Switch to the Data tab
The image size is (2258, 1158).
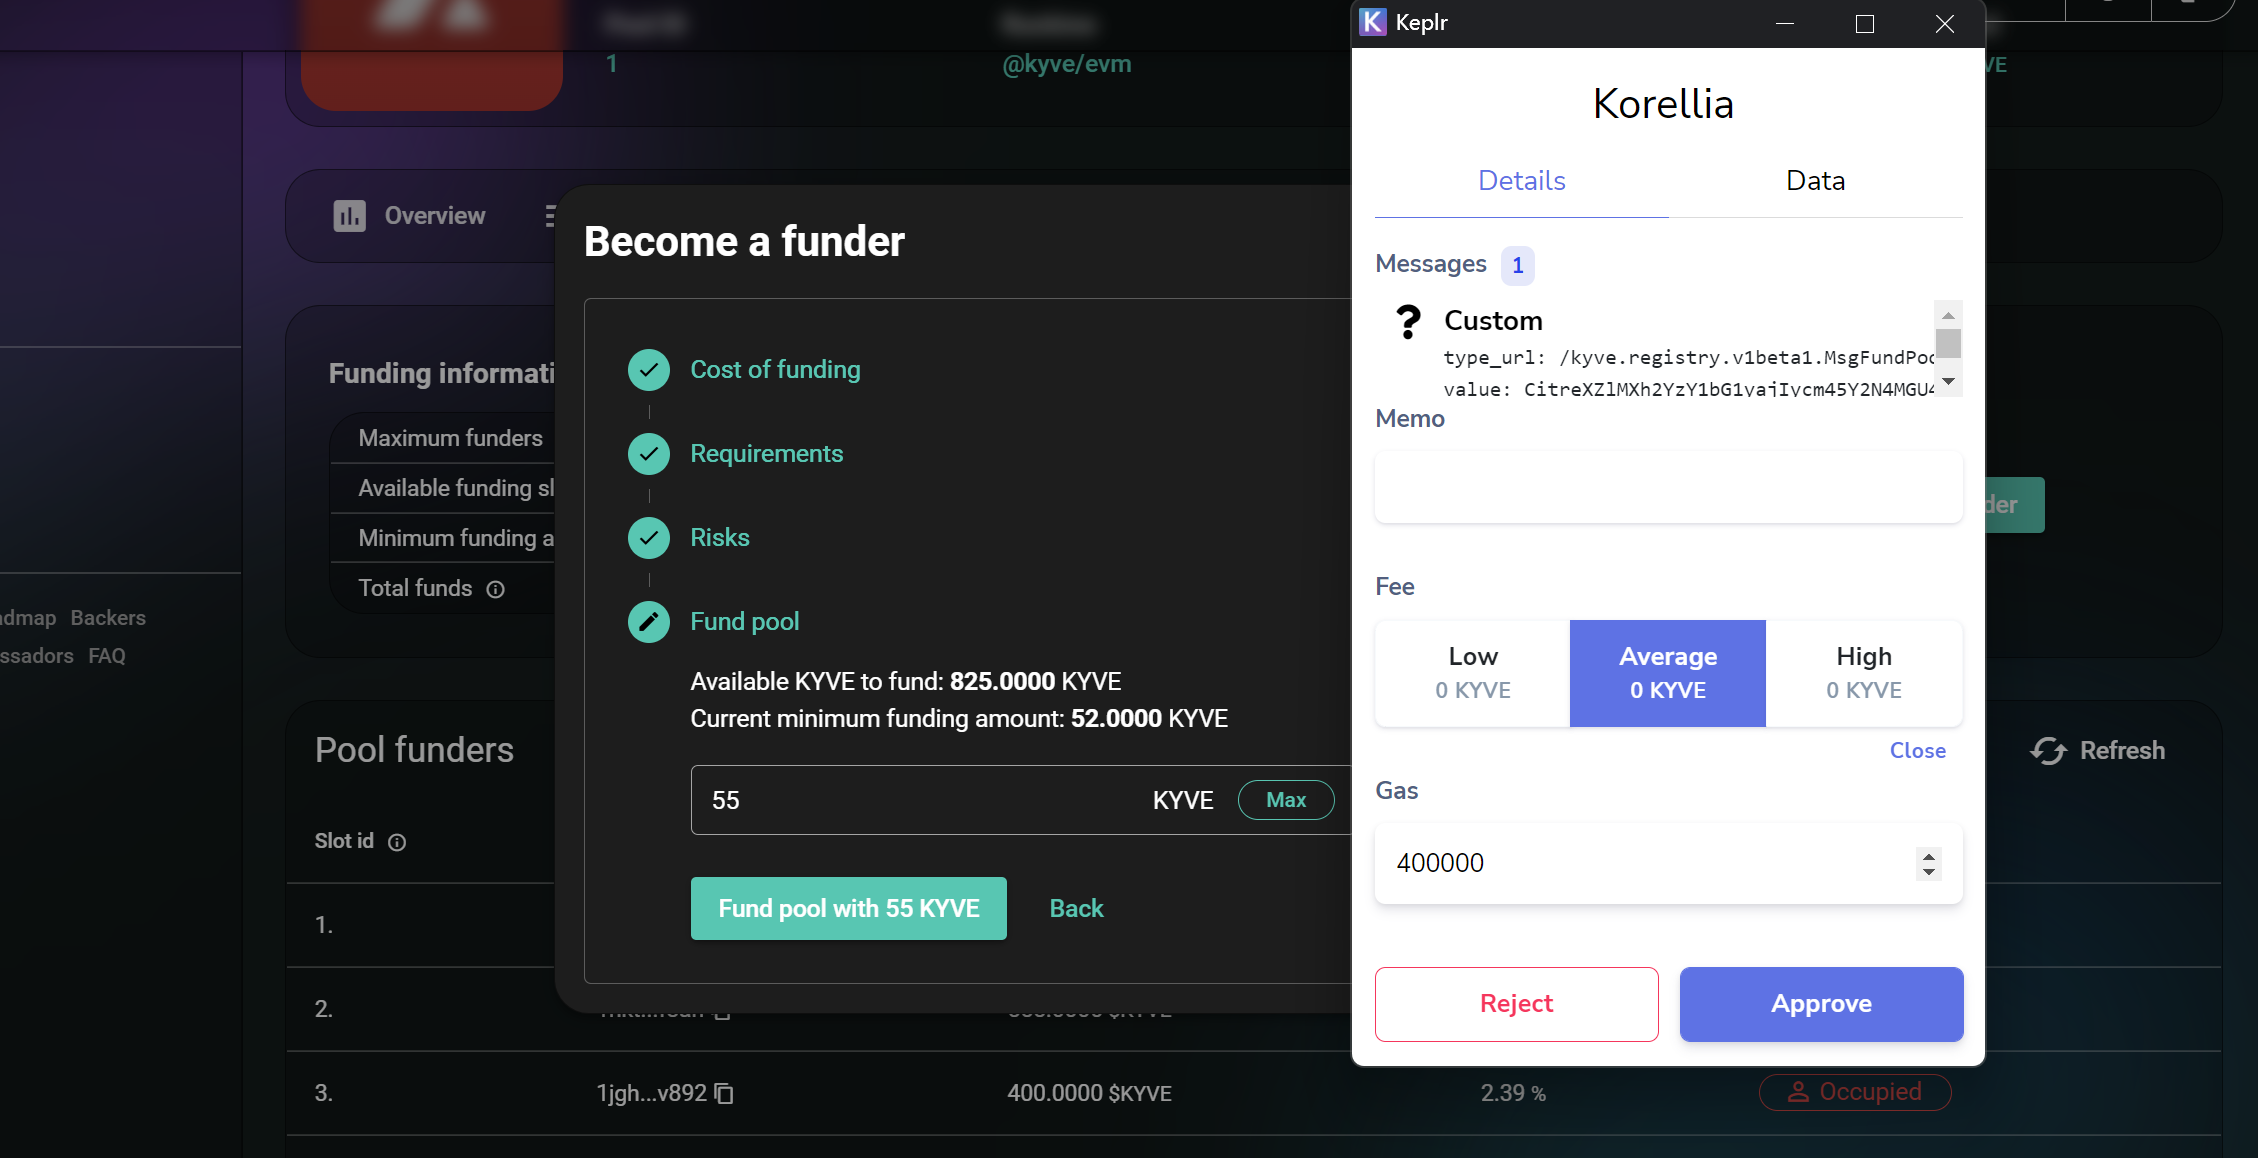click(x=1815, y=181)
